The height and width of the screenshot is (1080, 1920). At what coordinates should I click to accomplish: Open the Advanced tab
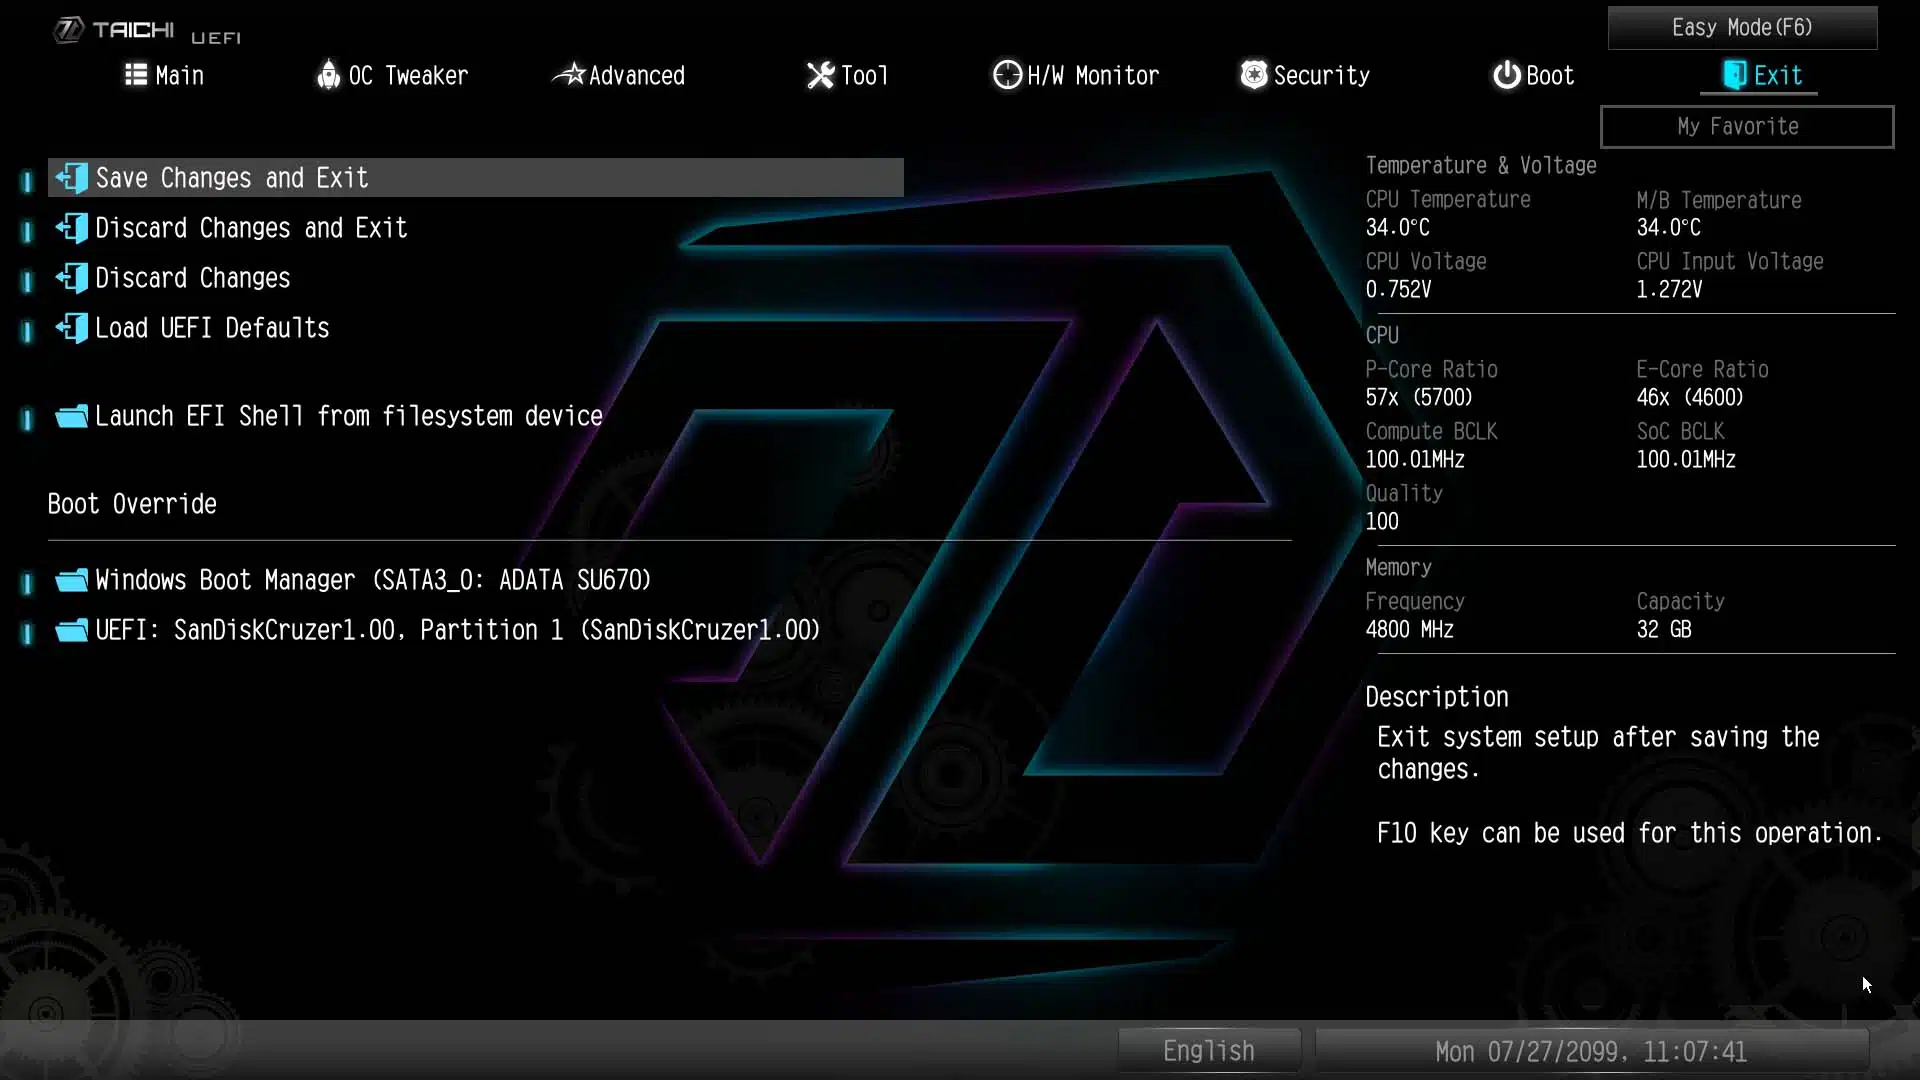pyautogui.click(x=619, y=75)
